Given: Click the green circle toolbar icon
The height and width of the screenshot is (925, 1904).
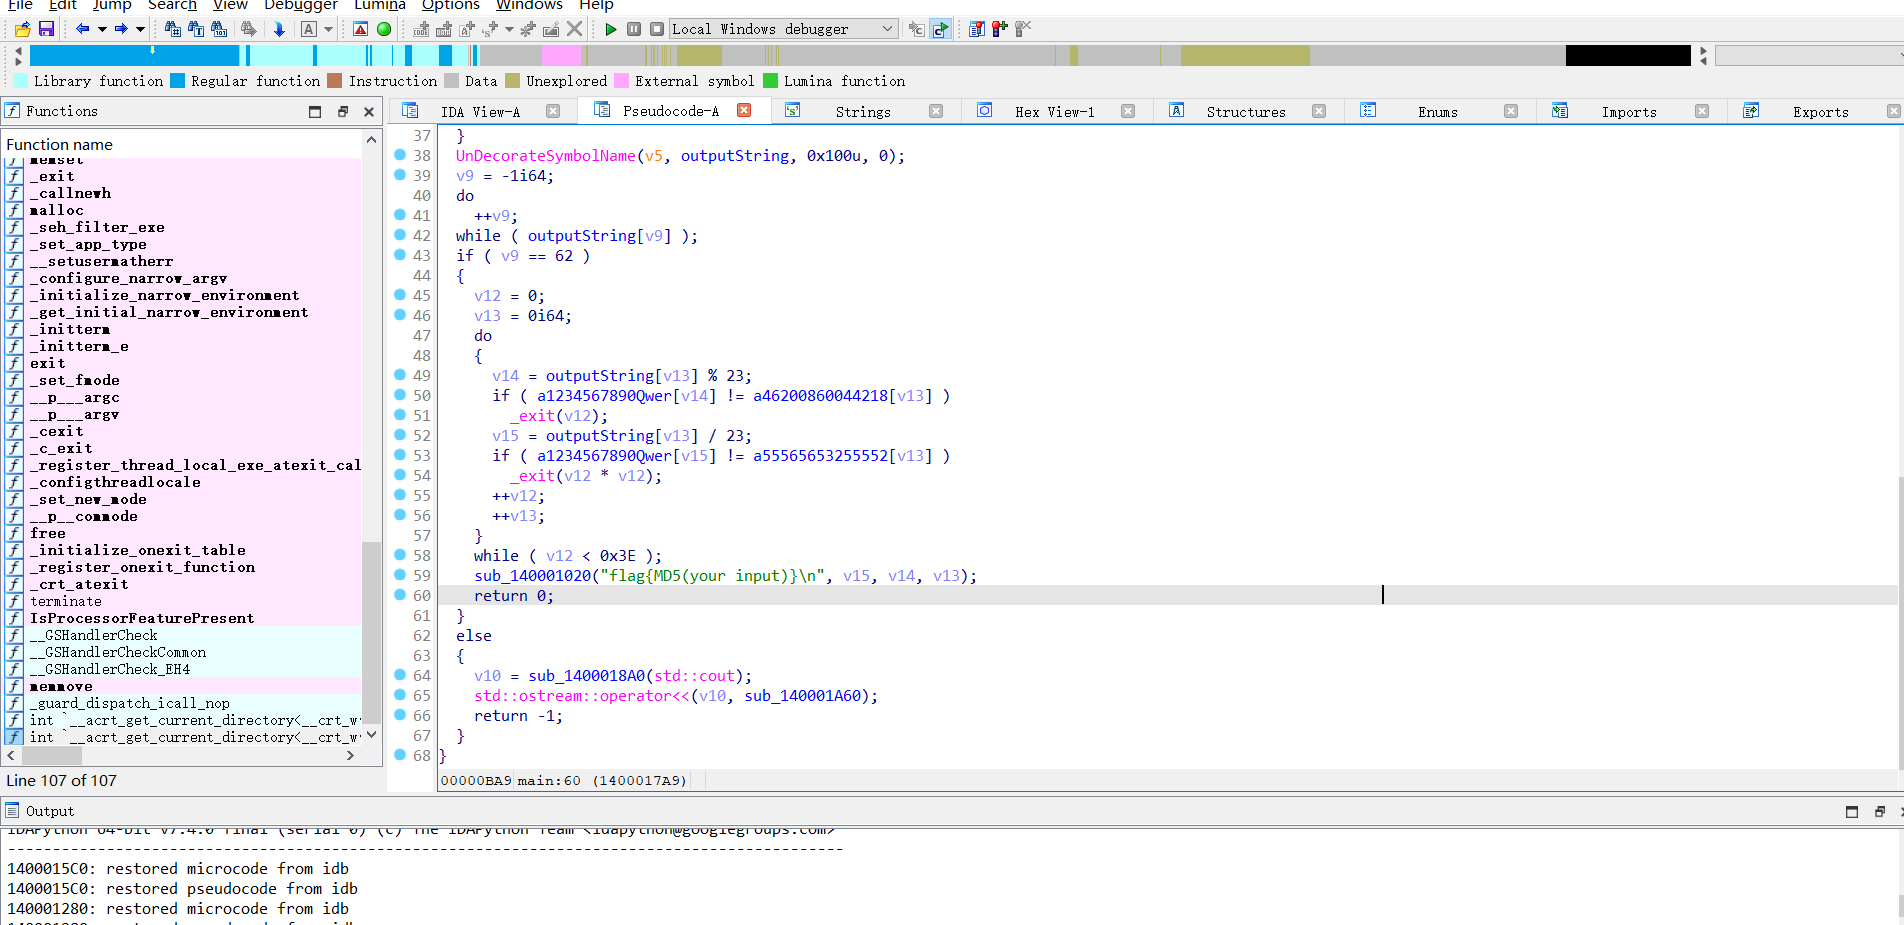Looking at the screenshot, I should point(384,30).
